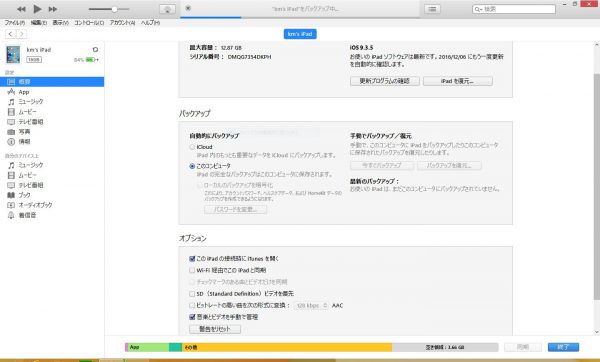
Task: Select the iCloud backup radio button
Action: click(x=192, y=147)
